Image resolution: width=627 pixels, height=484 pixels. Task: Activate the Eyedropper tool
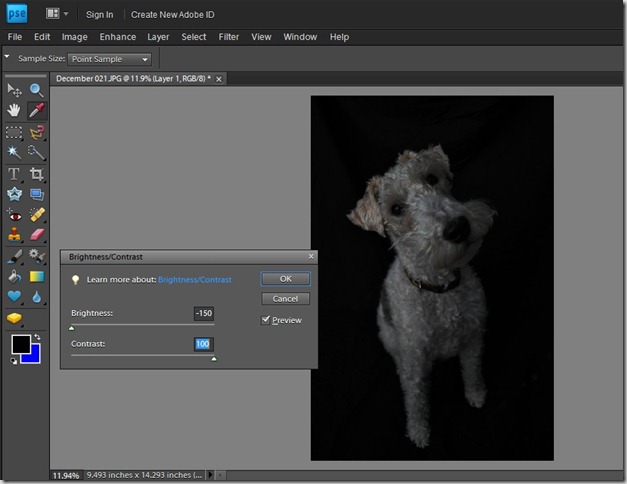coord(37,110)
